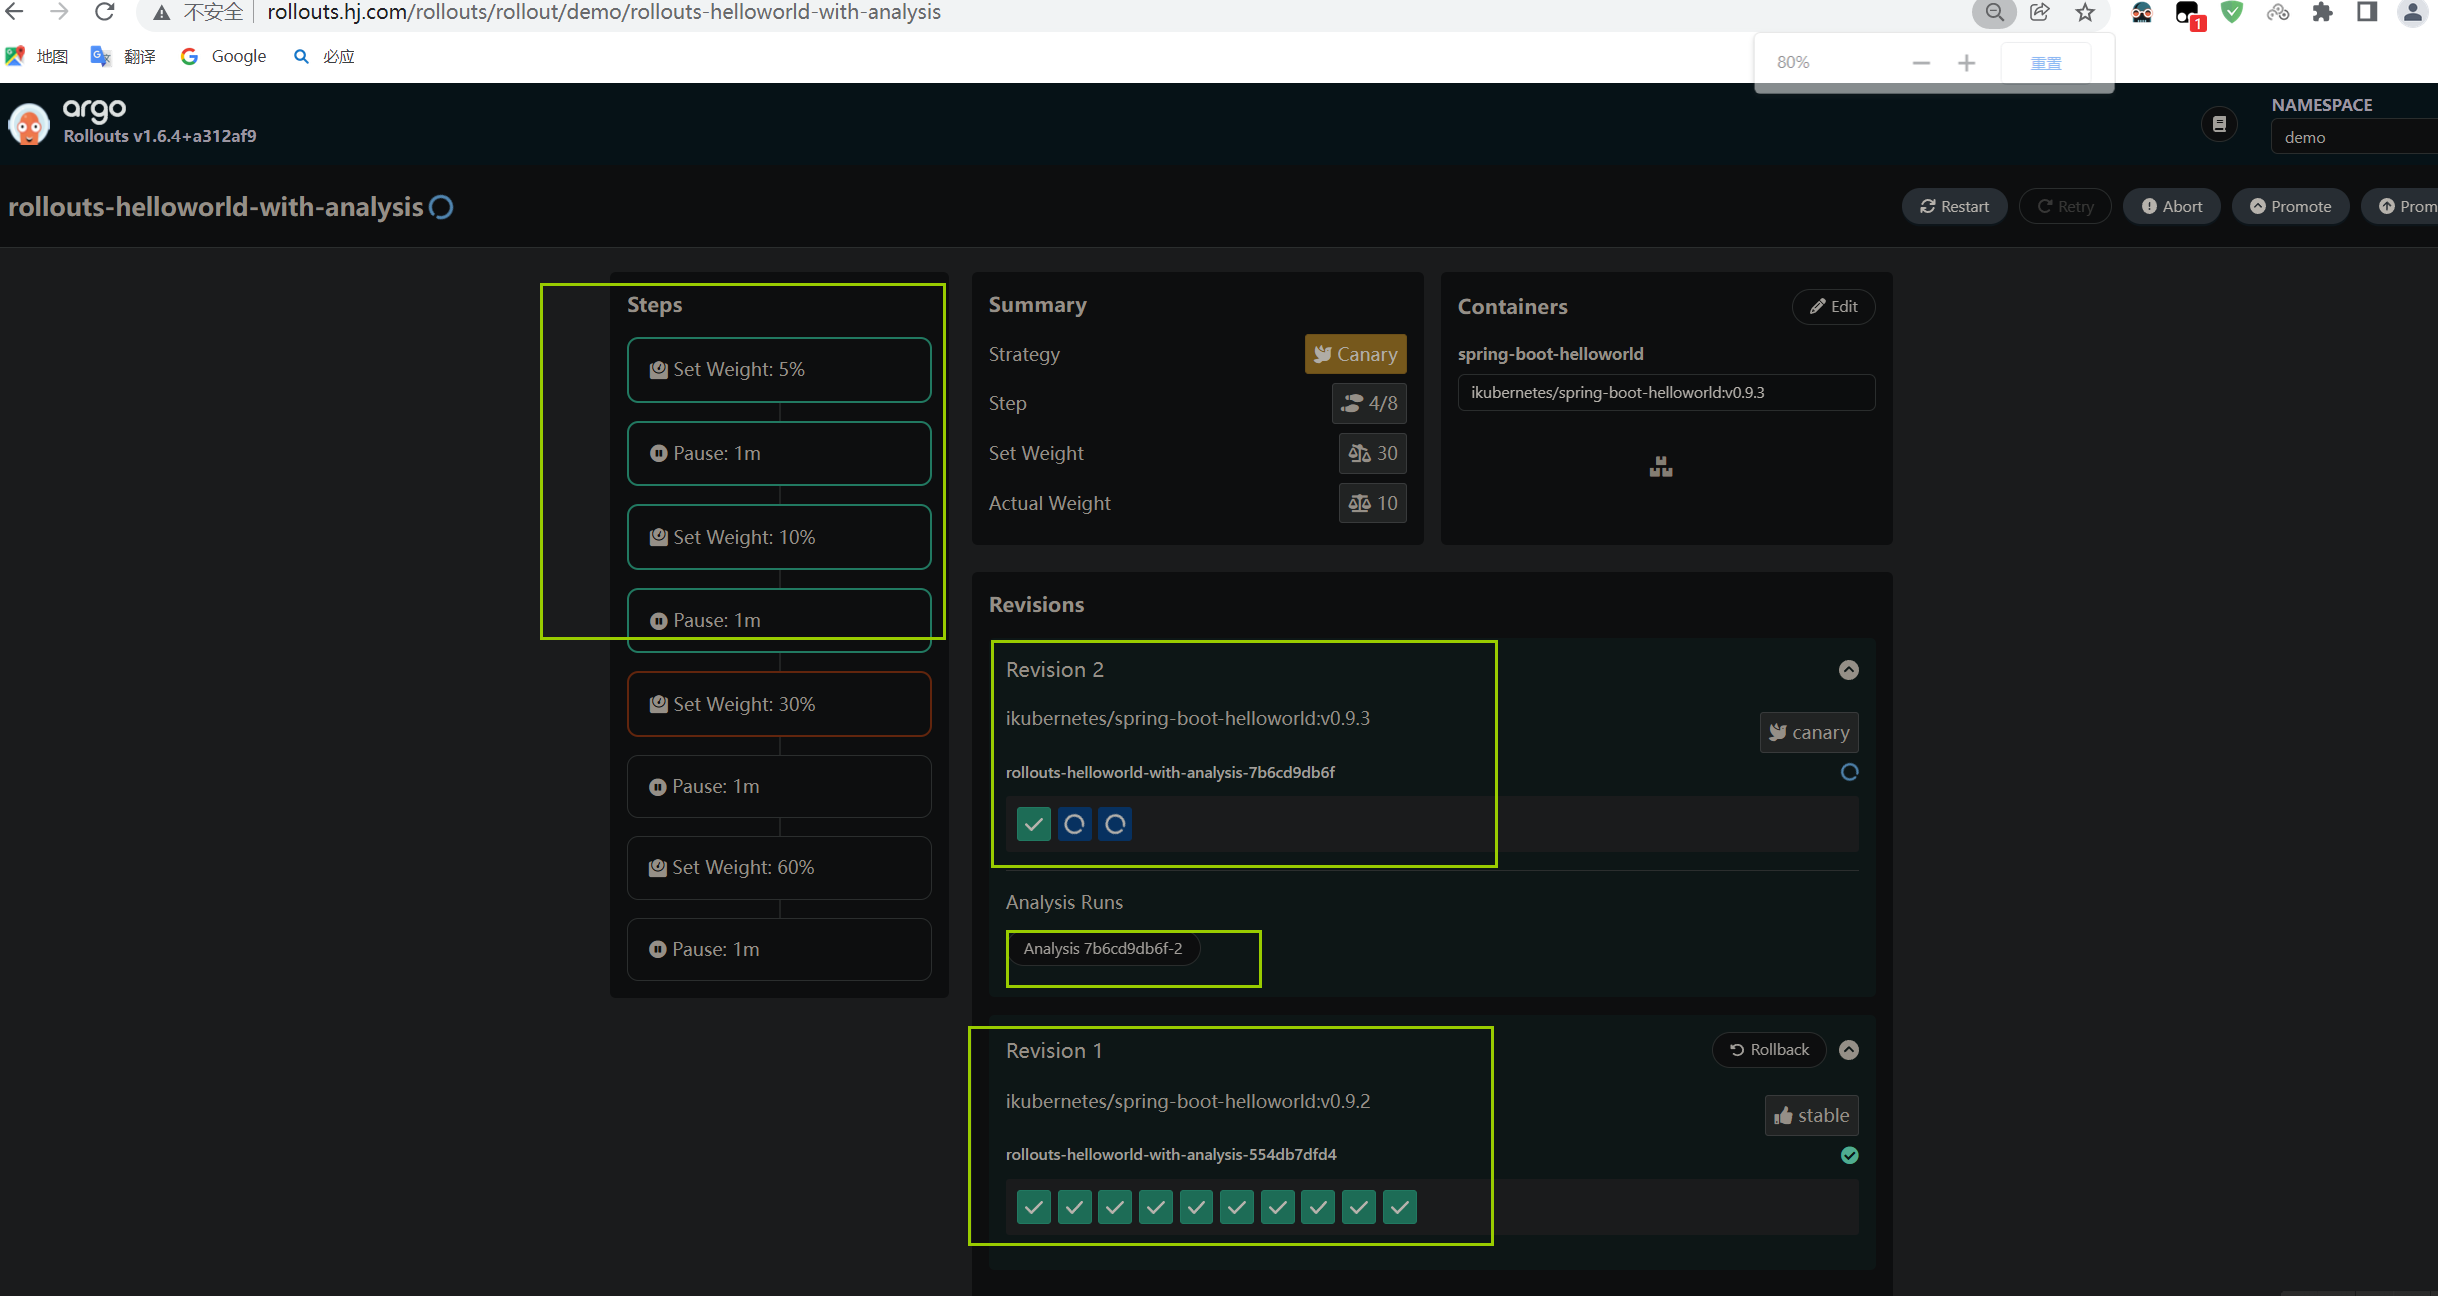Click the second progressing pod in Revision 2

(1075, 824)
